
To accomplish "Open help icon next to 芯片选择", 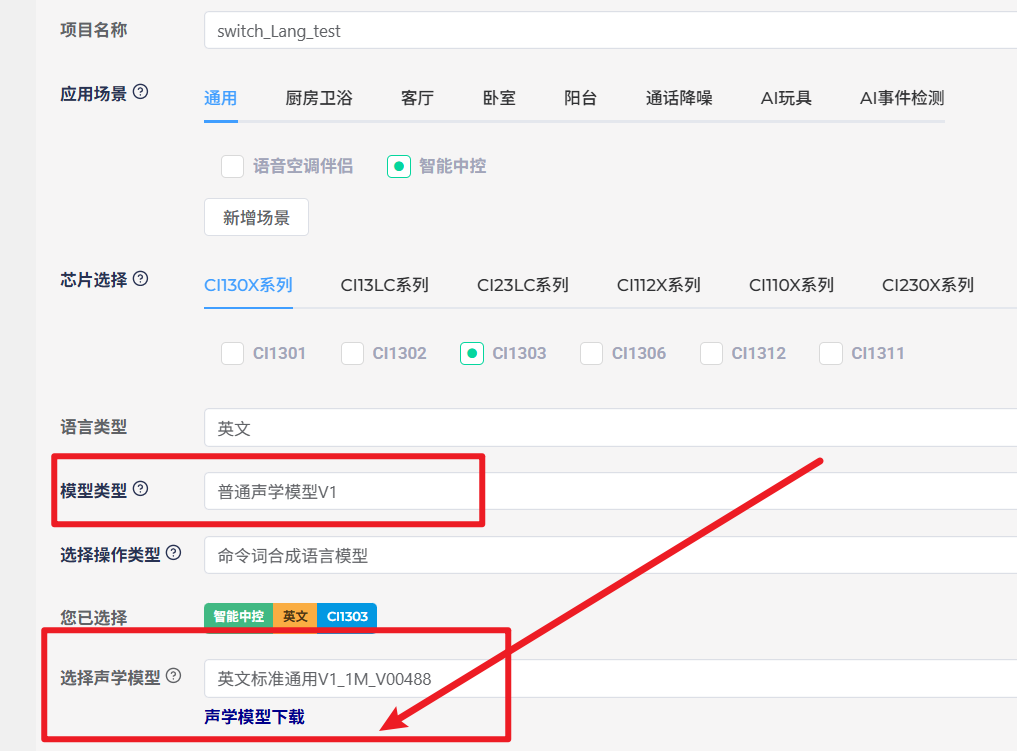I will (141, 279).
